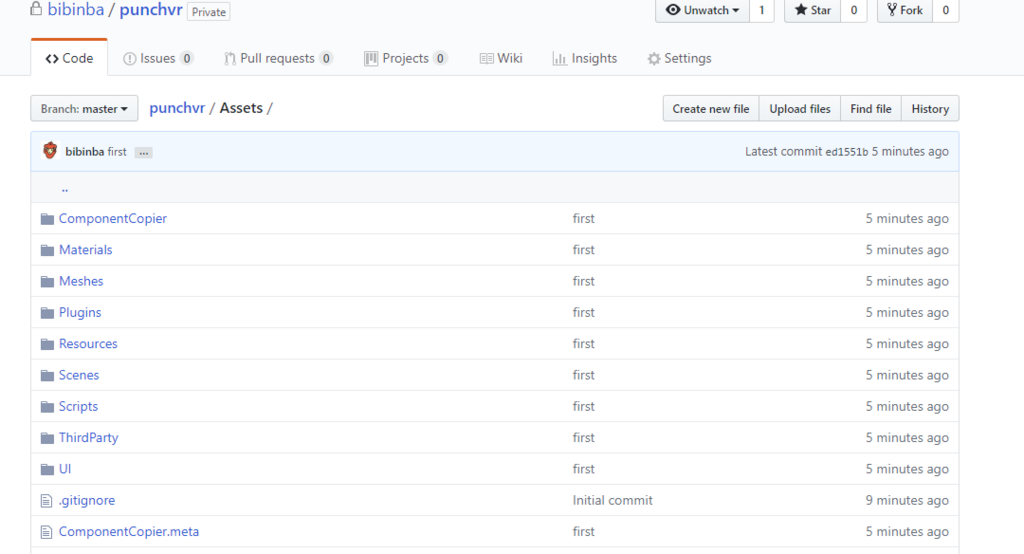Switch to the Insights tab
Viewport: 1024px width, 554px height.
point(584,58)
